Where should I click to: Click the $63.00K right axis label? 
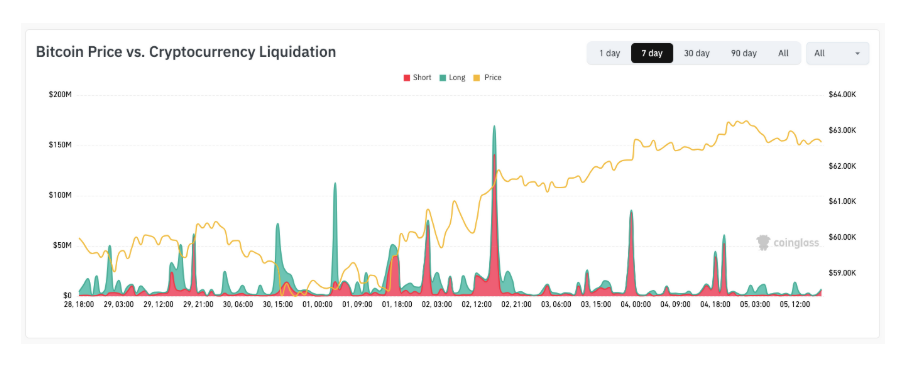pyautogui.click(x=842, y=130)
